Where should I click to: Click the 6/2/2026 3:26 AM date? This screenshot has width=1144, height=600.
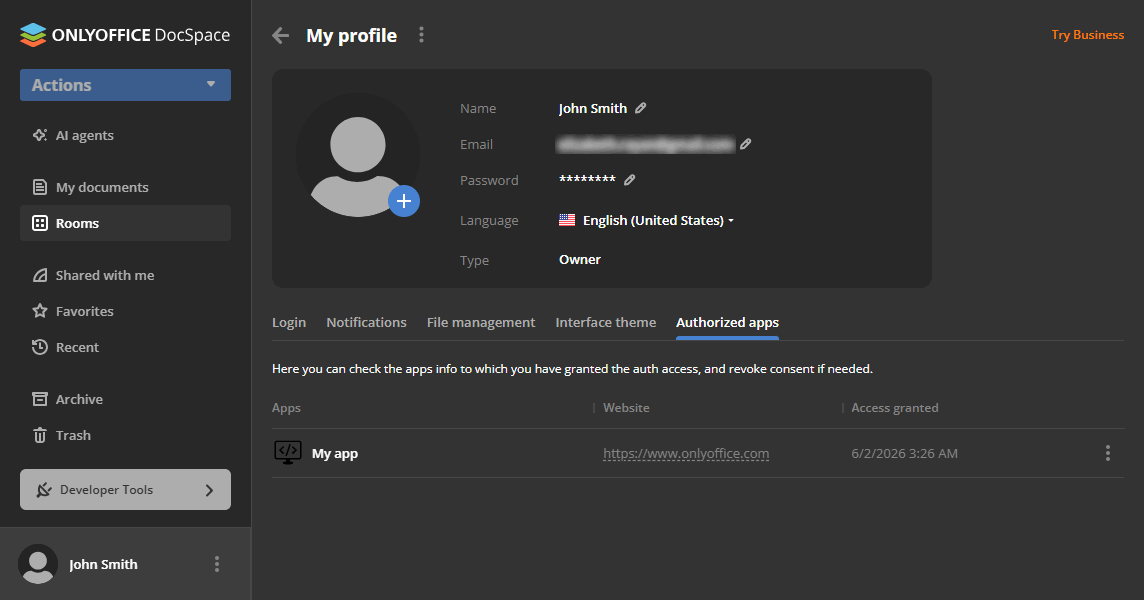(904, 453)
